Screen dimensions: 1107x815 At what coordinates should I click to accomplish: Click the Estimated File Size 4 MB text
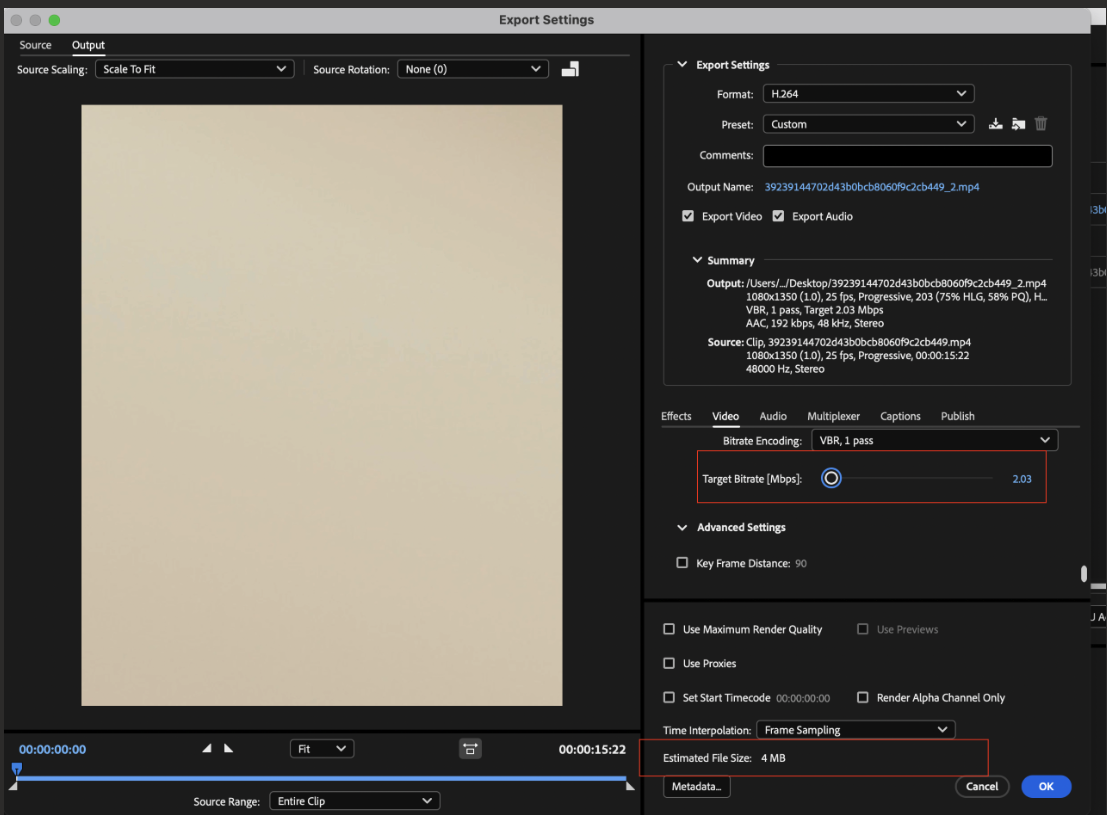[724, 758]
